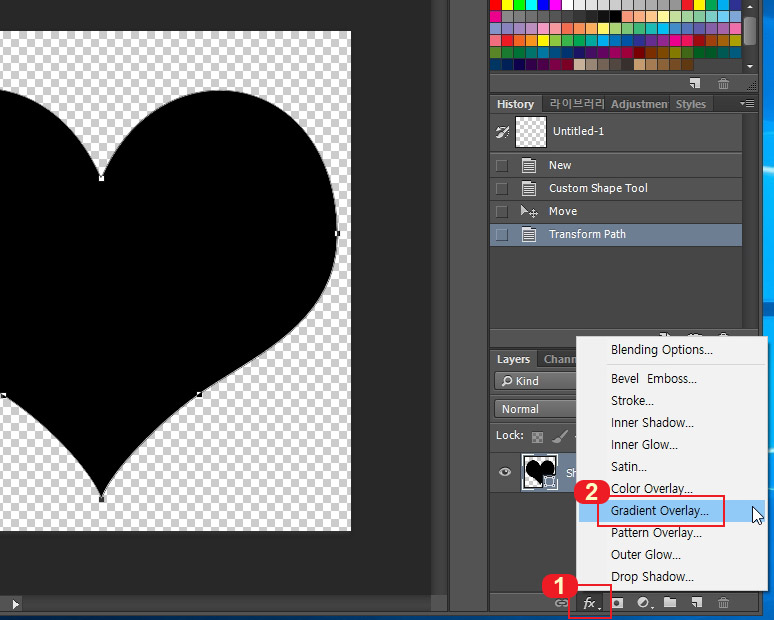
Task: Switch to the Channels tab
Action: pos(559,359)
